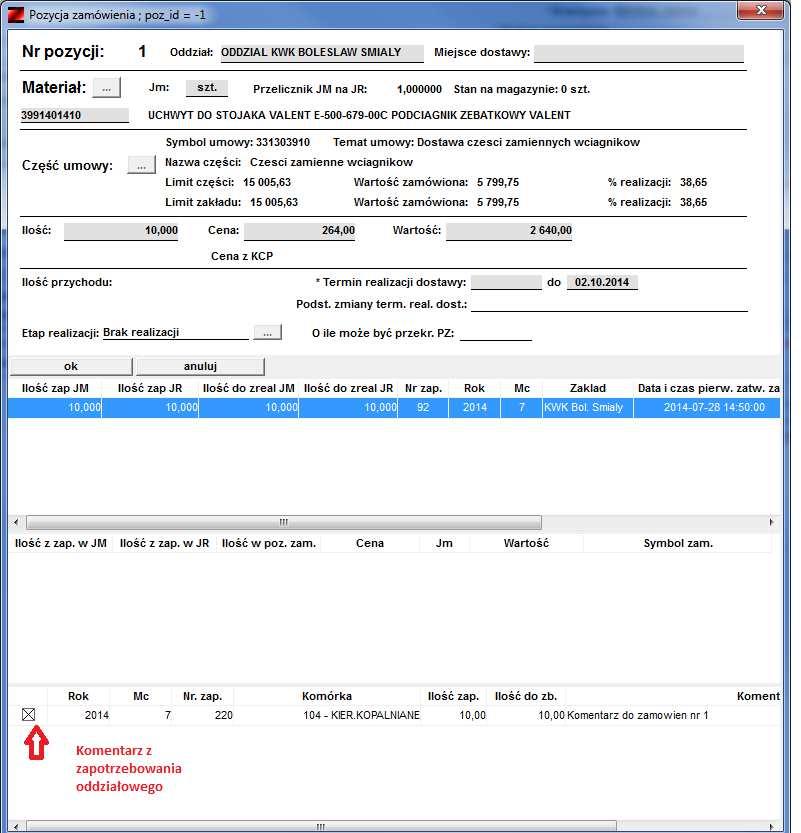Click the Ilość w poz. zam. header
The height and width of the screenshot is (833, 801).
click(269, 543)
